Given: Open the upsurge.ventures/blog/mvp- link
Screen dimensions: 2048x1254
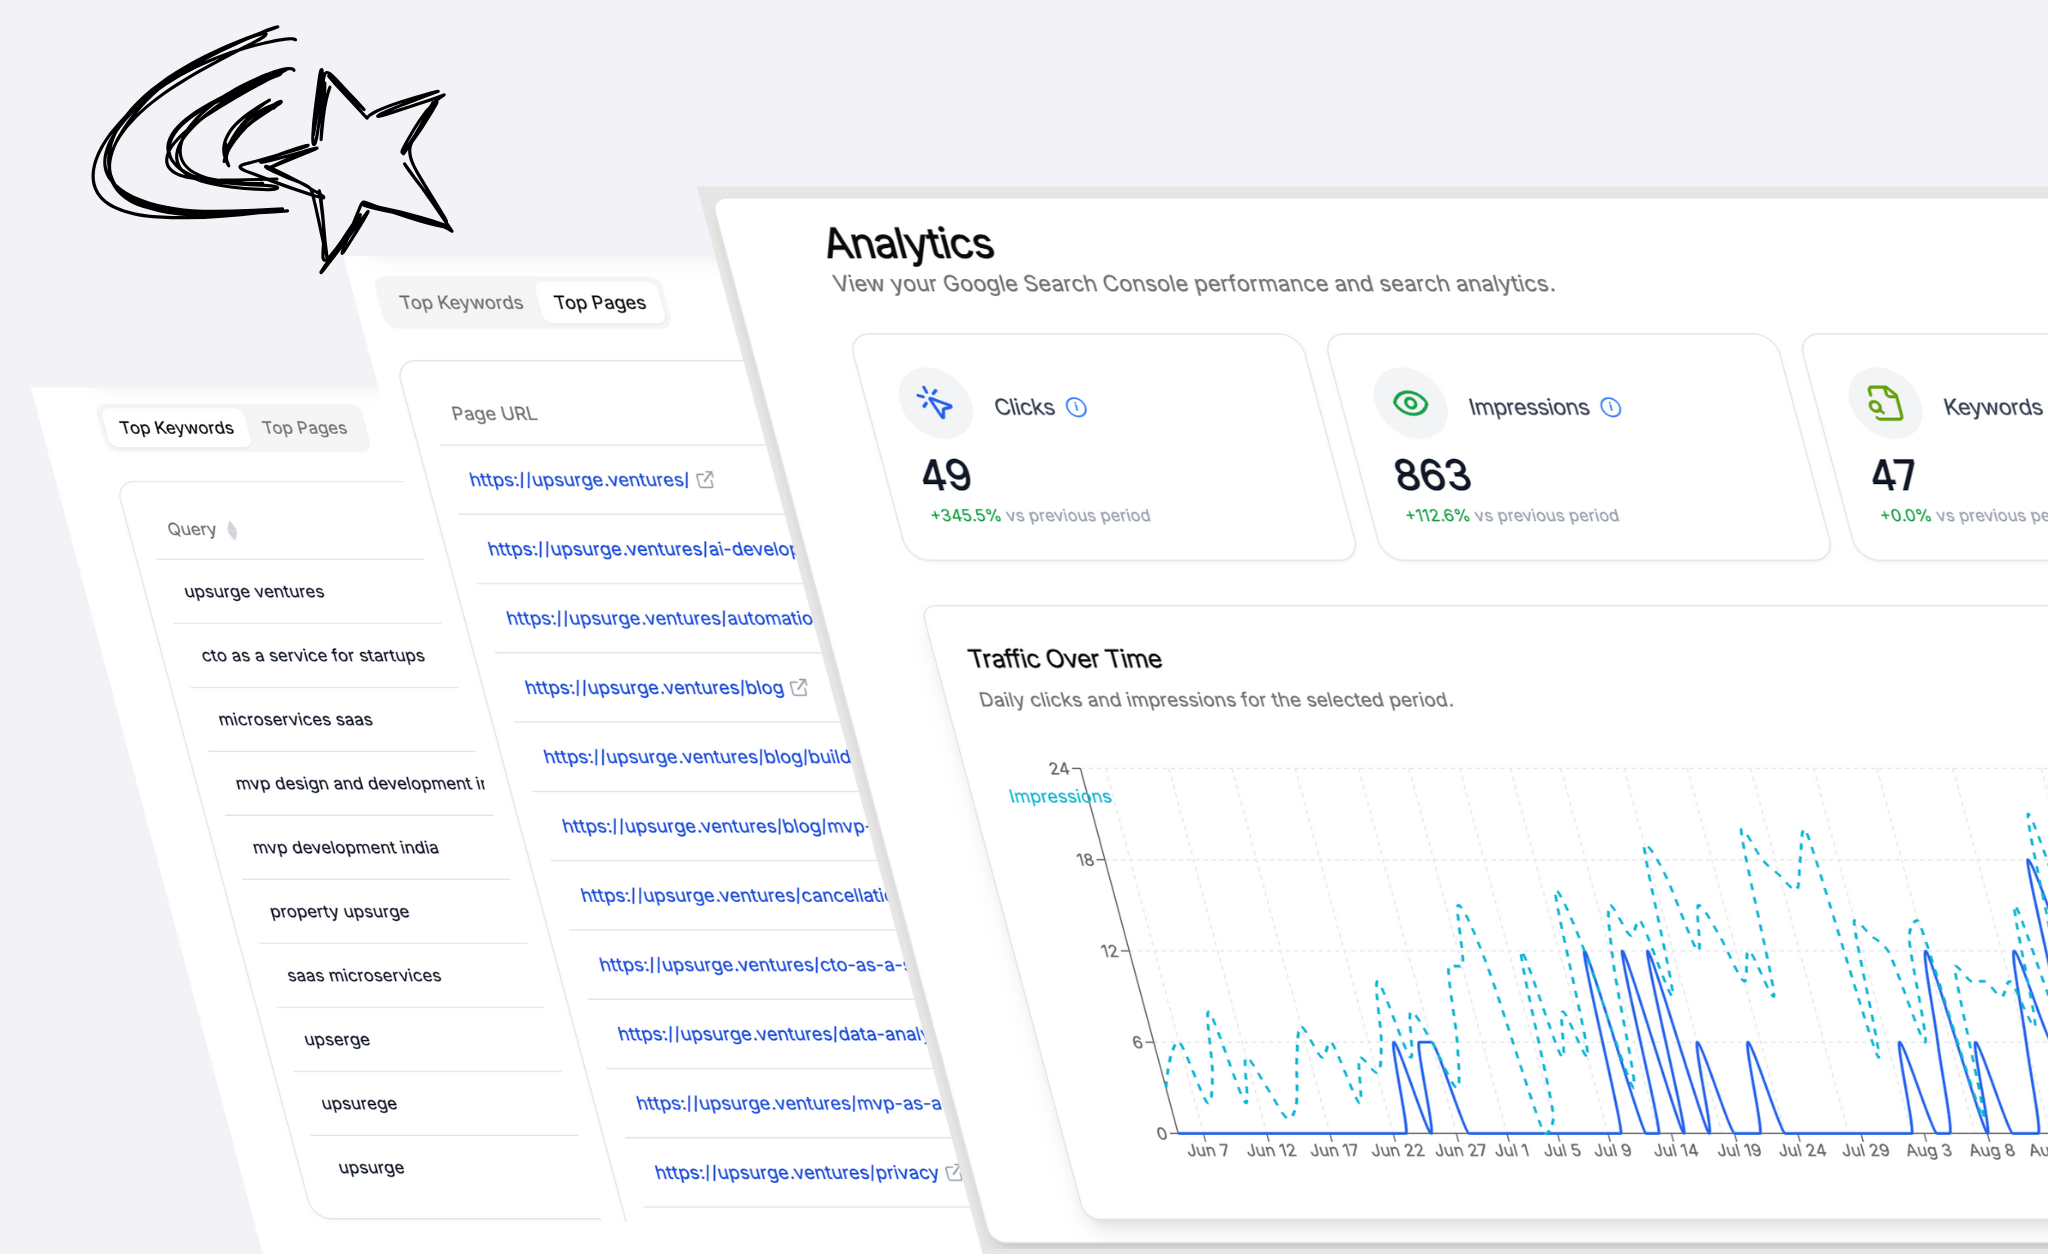Looking at the screenshot, I should (x=715, y=826).
